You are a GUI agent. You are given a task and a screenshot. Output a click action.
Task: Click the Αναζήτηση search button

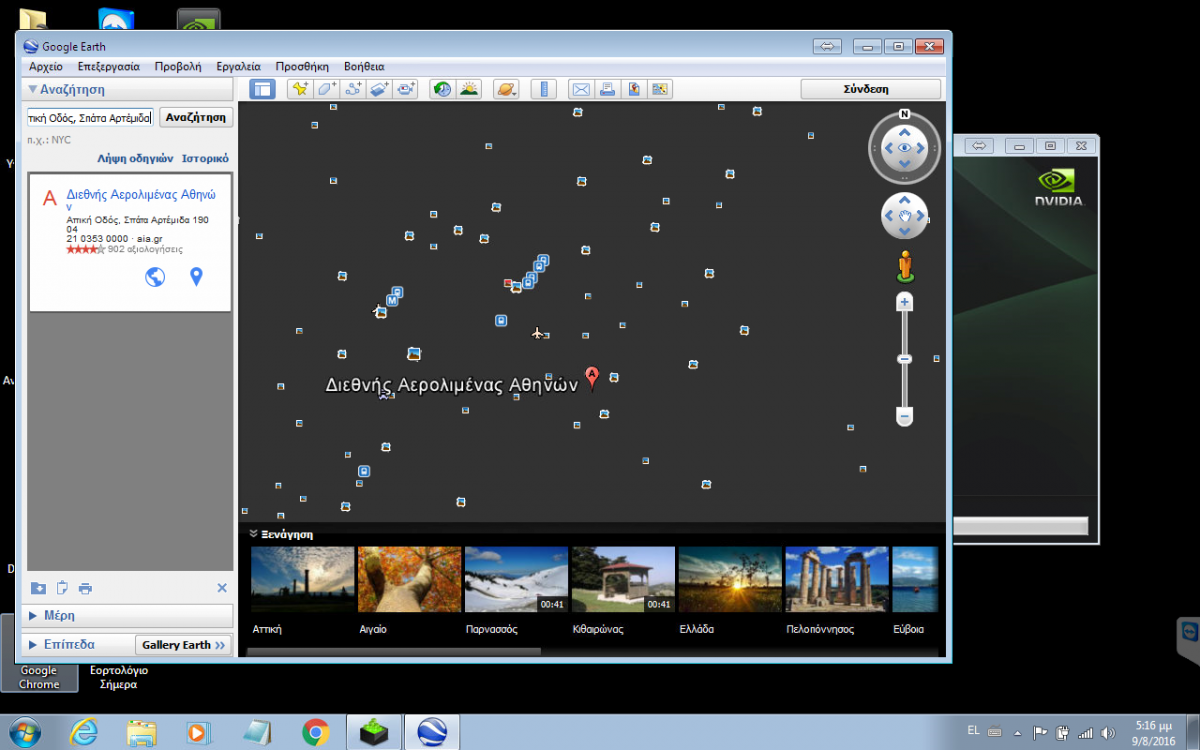(196, 118)
